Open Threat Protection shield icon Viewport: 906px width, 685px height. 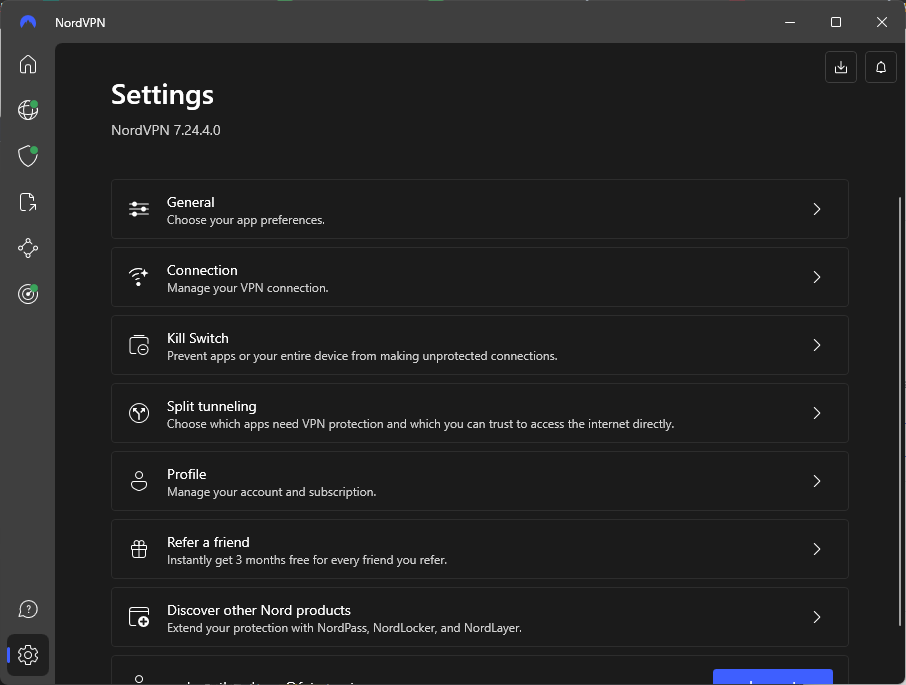click(x=28, y=156)
